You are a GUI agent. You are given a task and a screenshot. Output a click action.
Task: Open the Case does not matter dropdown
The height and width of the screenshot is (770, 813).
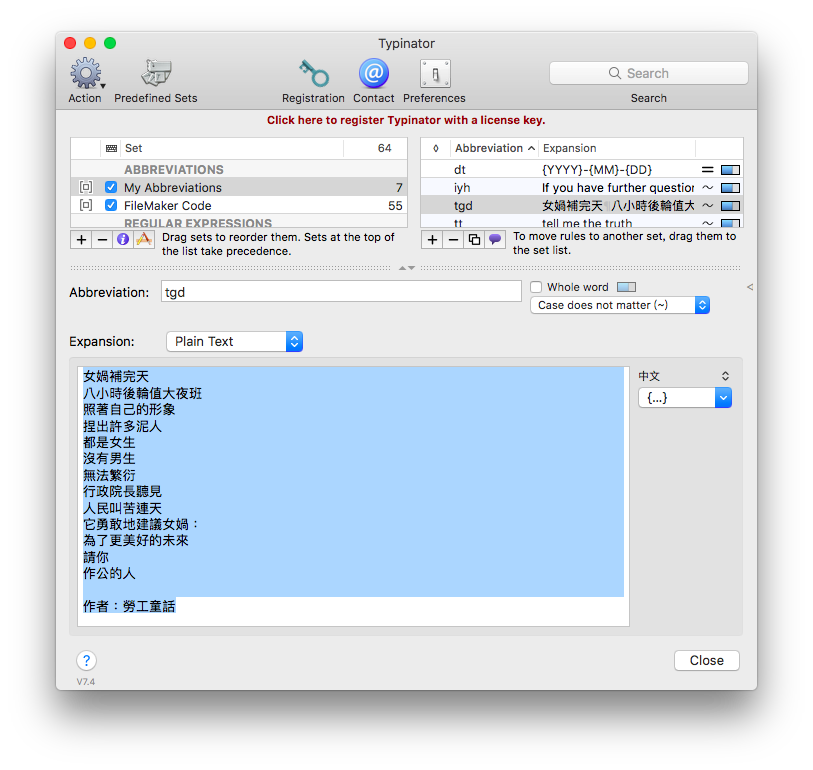pyautogui.click(x=620, y=305)
